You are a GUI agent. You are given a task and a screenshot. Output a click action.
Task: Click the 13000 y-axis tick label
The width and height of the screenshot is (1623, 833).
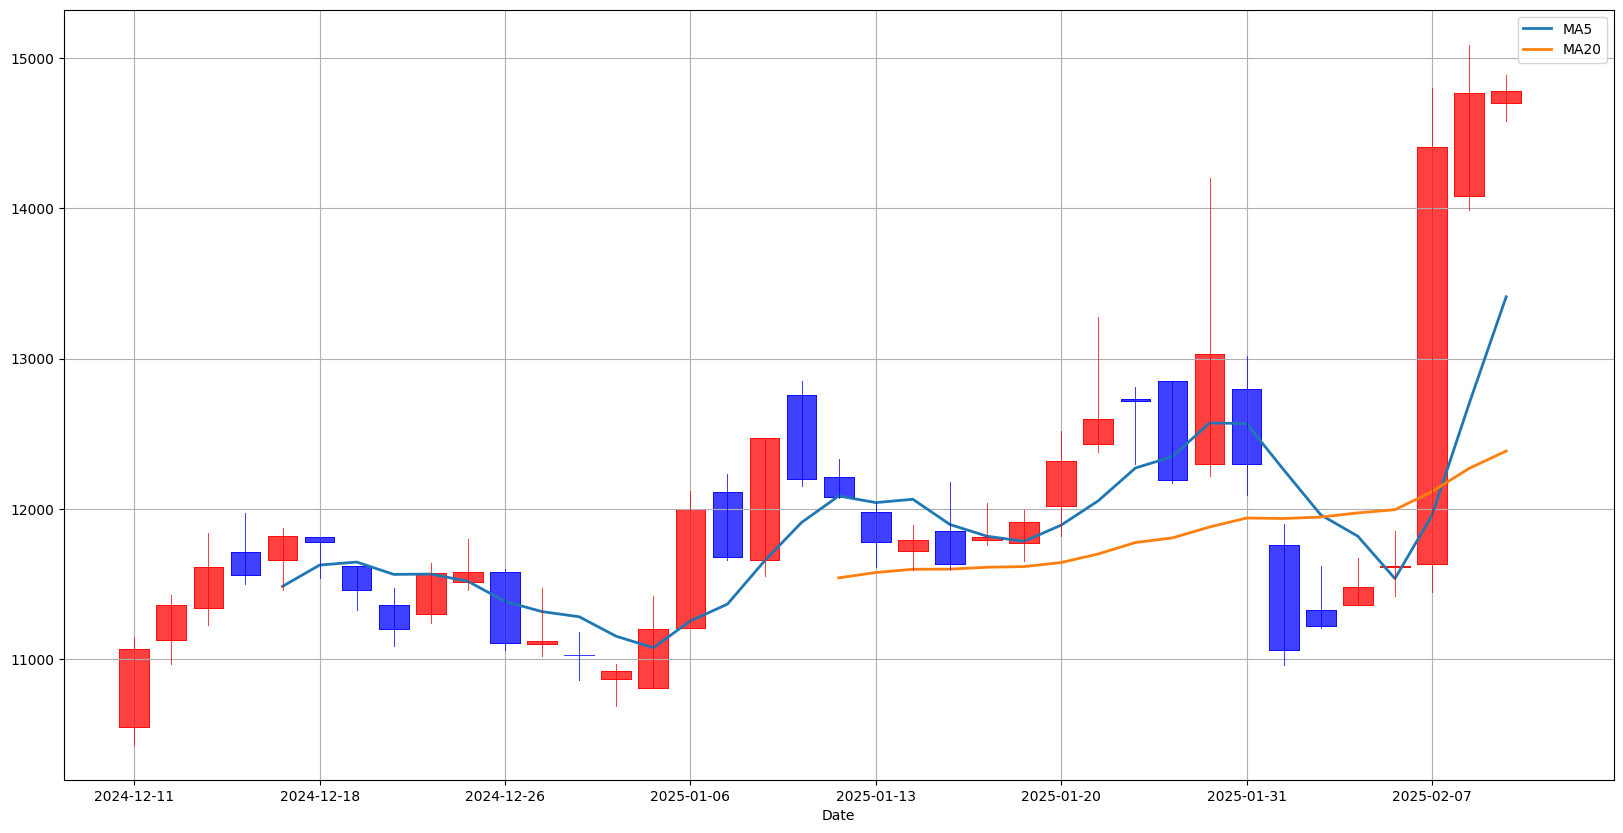[x=34, y=359]
